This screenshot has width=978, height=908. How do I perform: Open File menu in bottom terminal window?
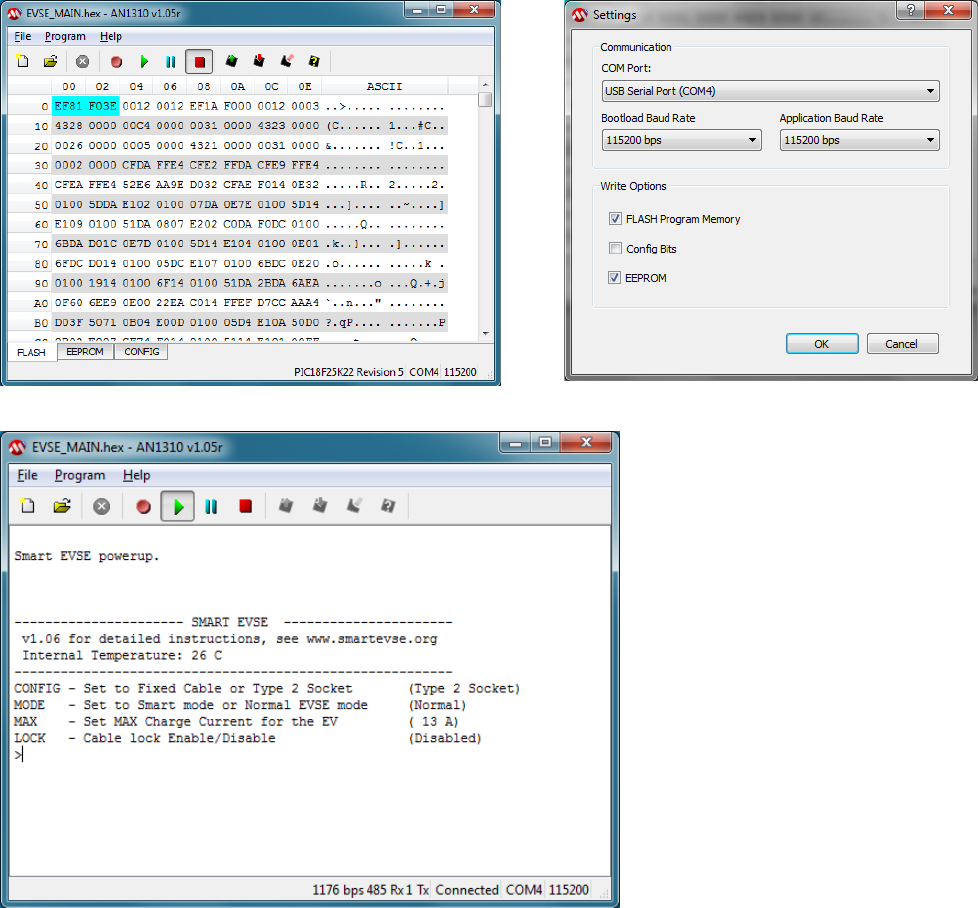tap(27, 475)
